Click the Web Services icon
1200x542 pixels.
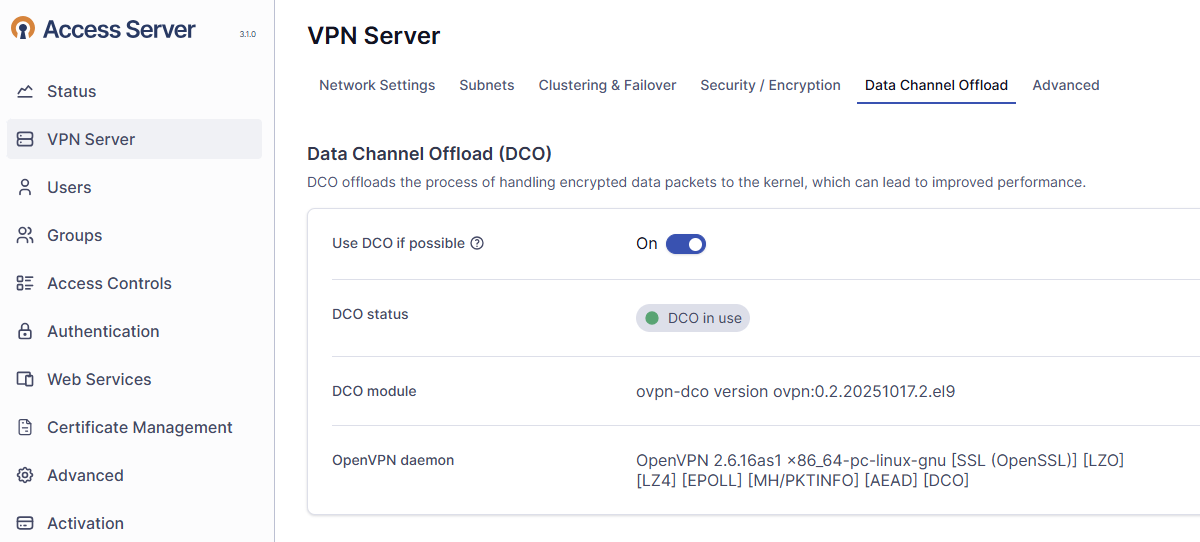tap(25, 379)
